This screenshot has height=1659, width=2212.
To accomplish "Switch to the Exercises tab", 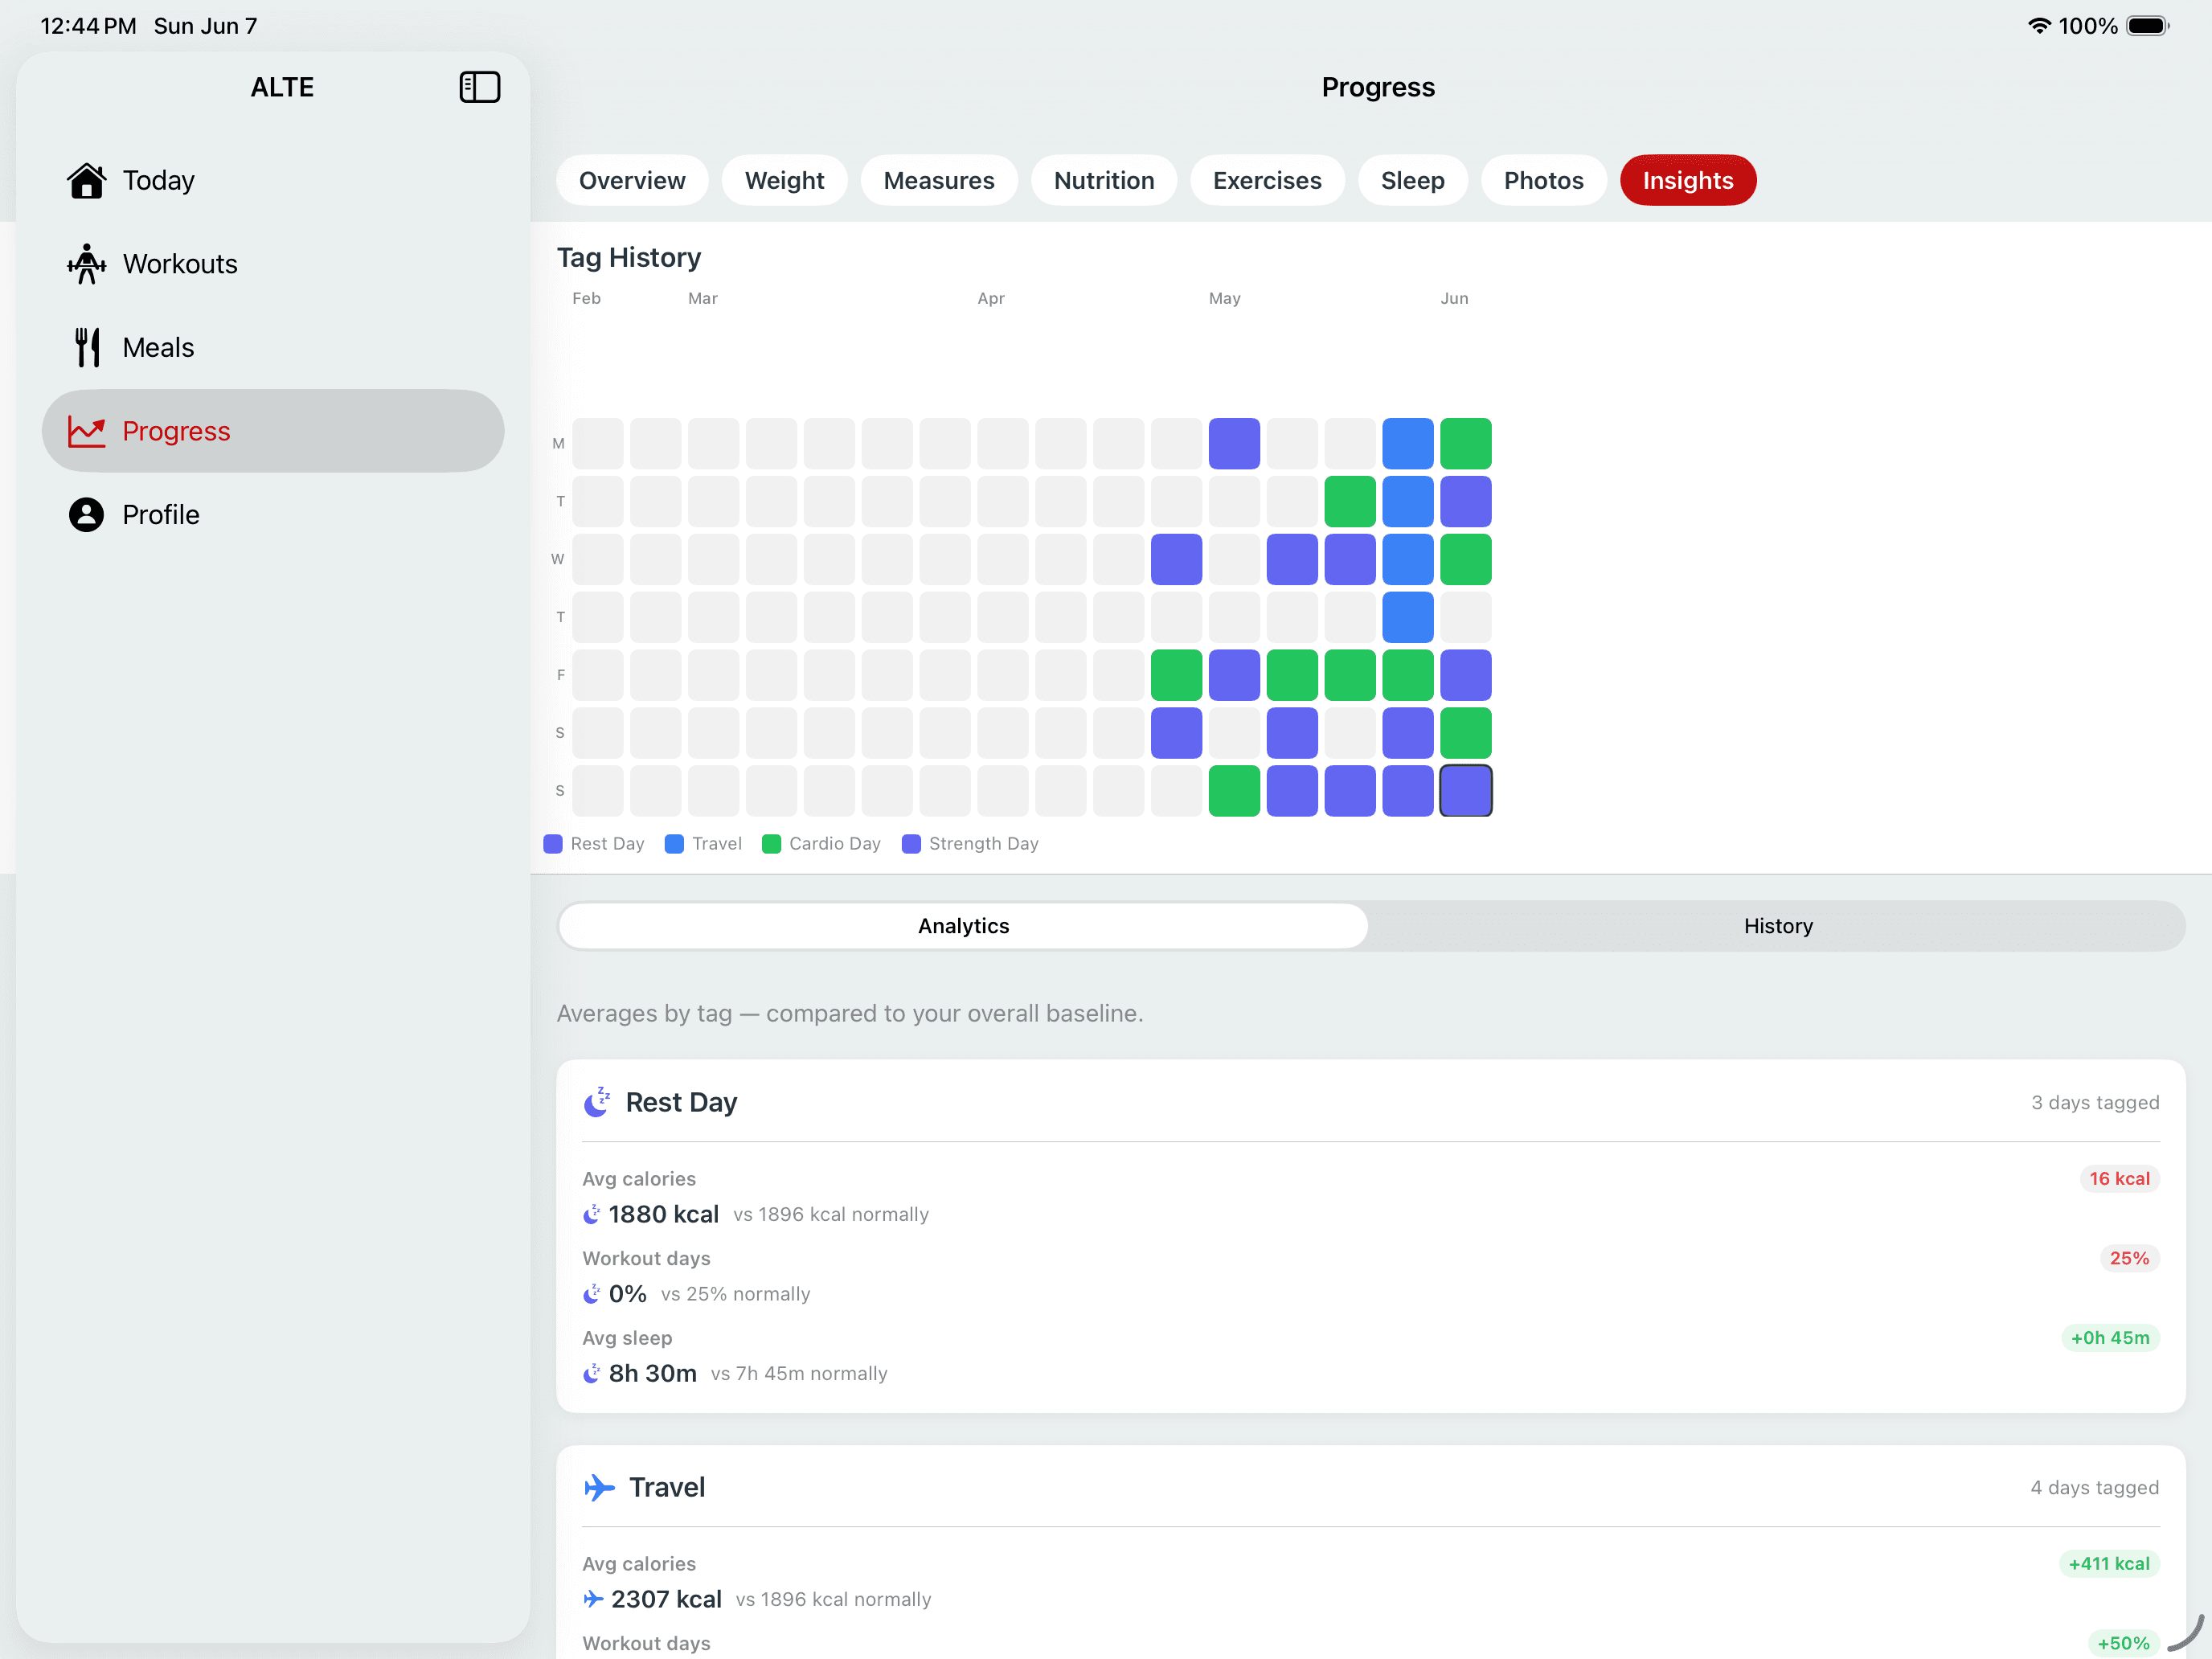I will tap(1266, 180).
